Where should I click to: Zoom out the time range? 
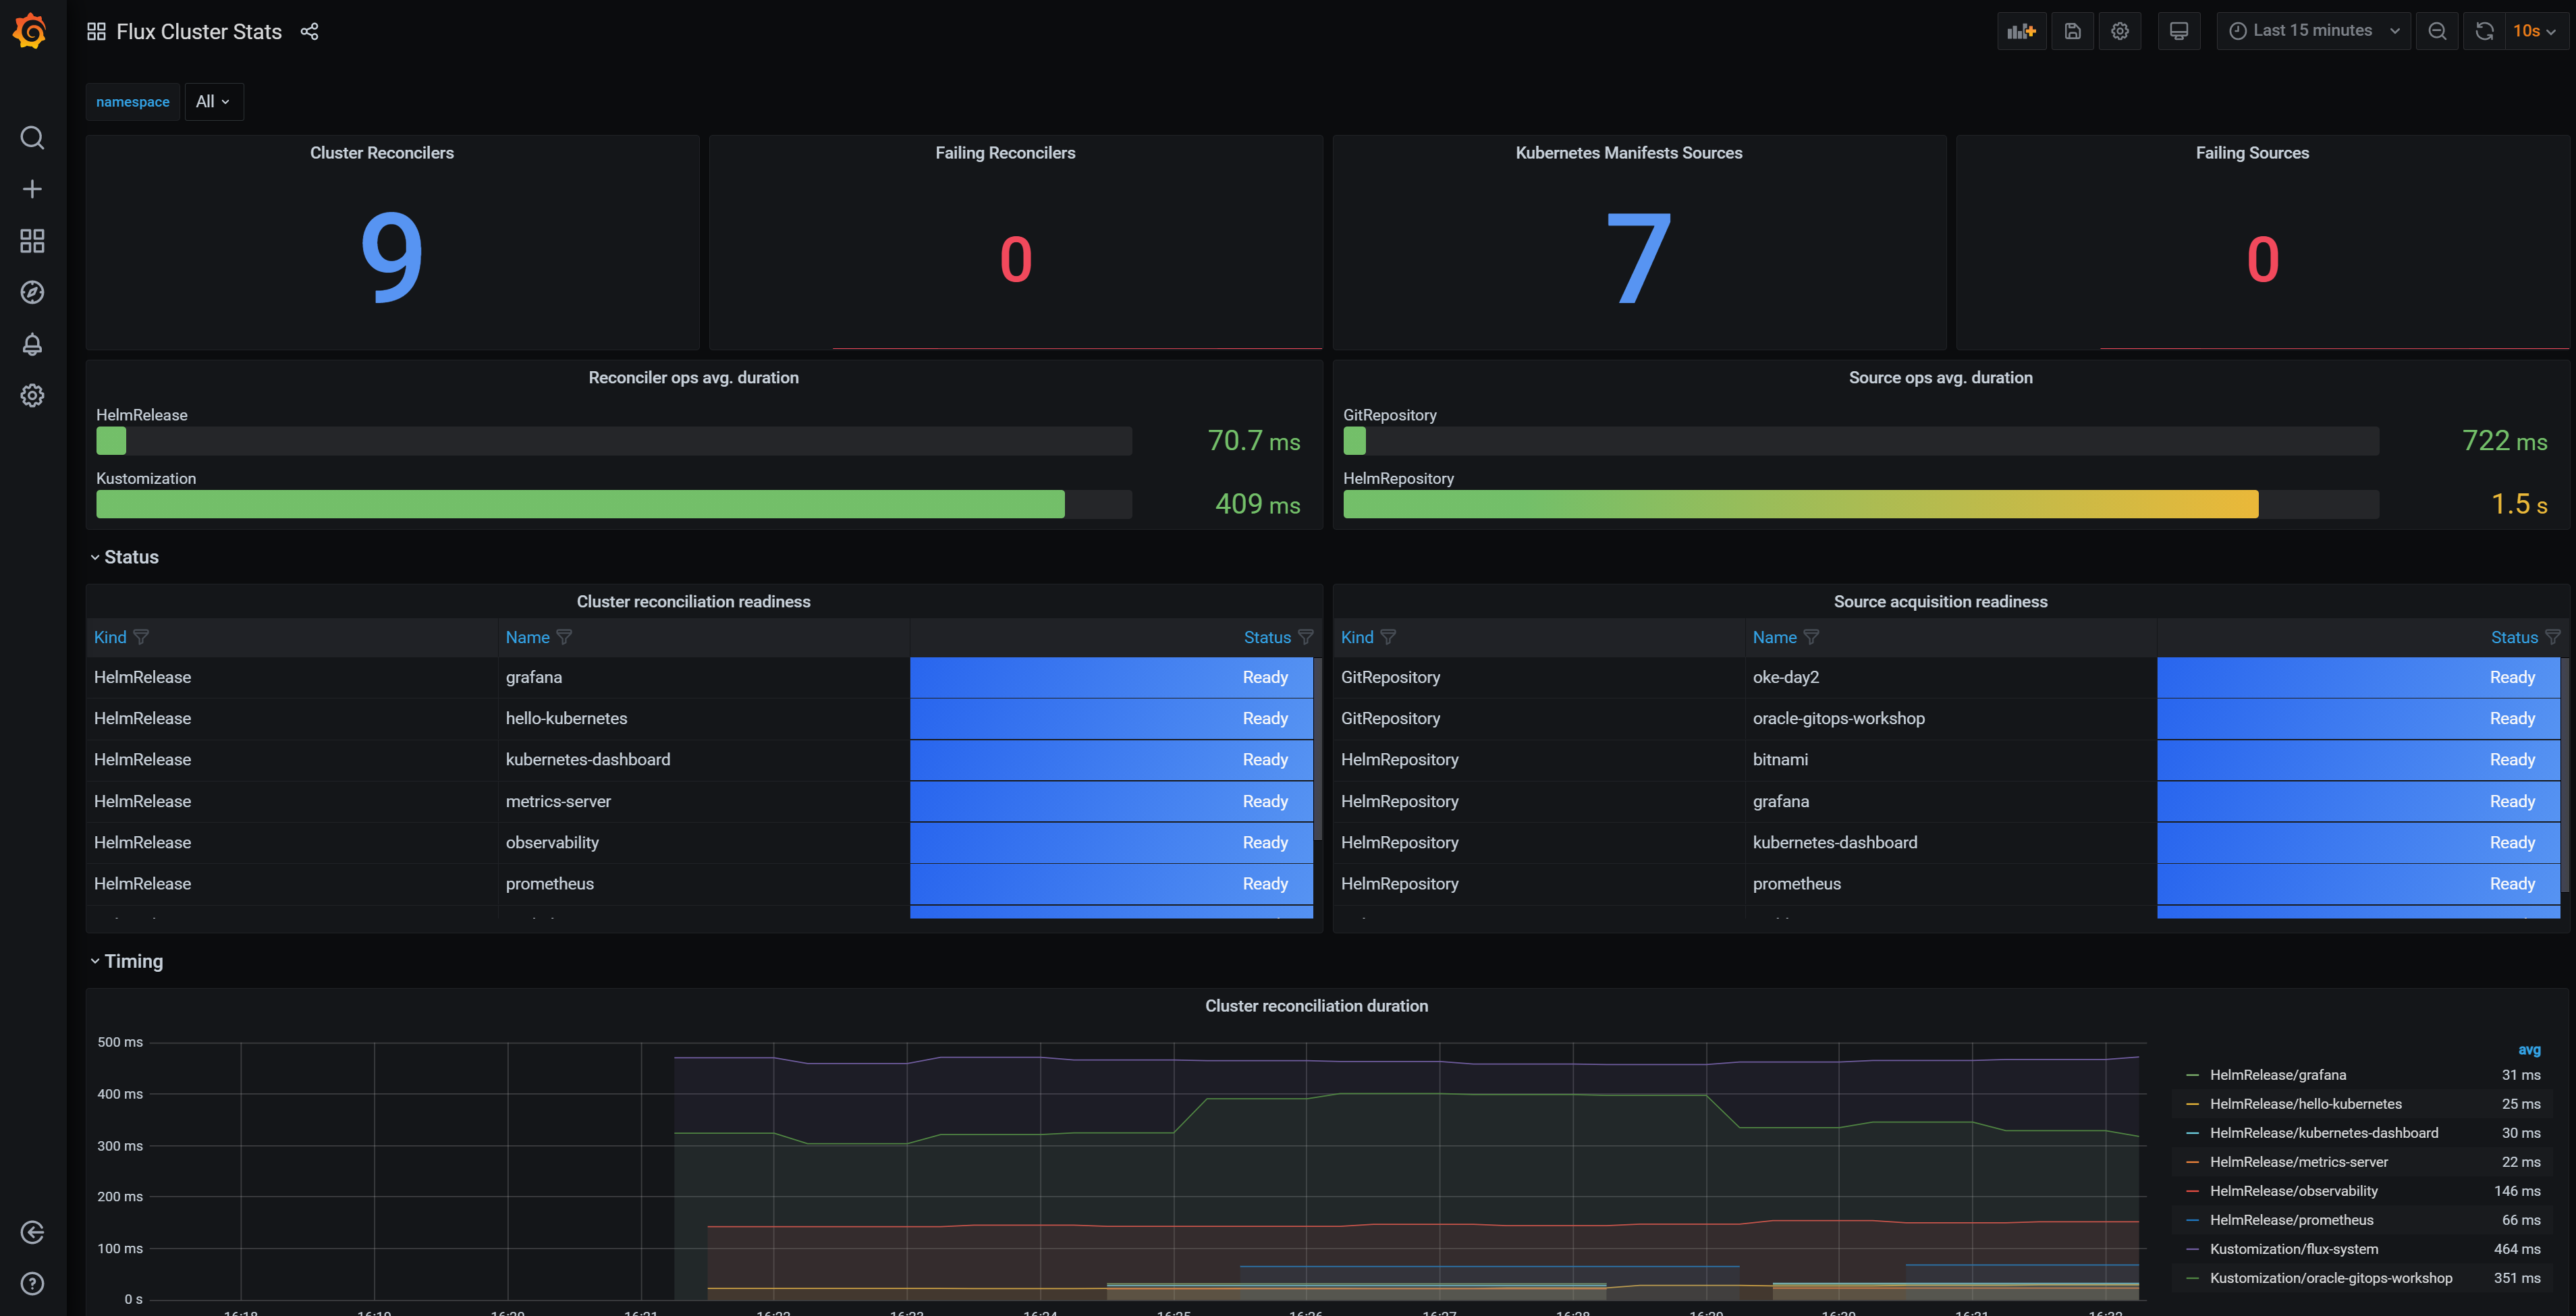[x=2437, y=31]
